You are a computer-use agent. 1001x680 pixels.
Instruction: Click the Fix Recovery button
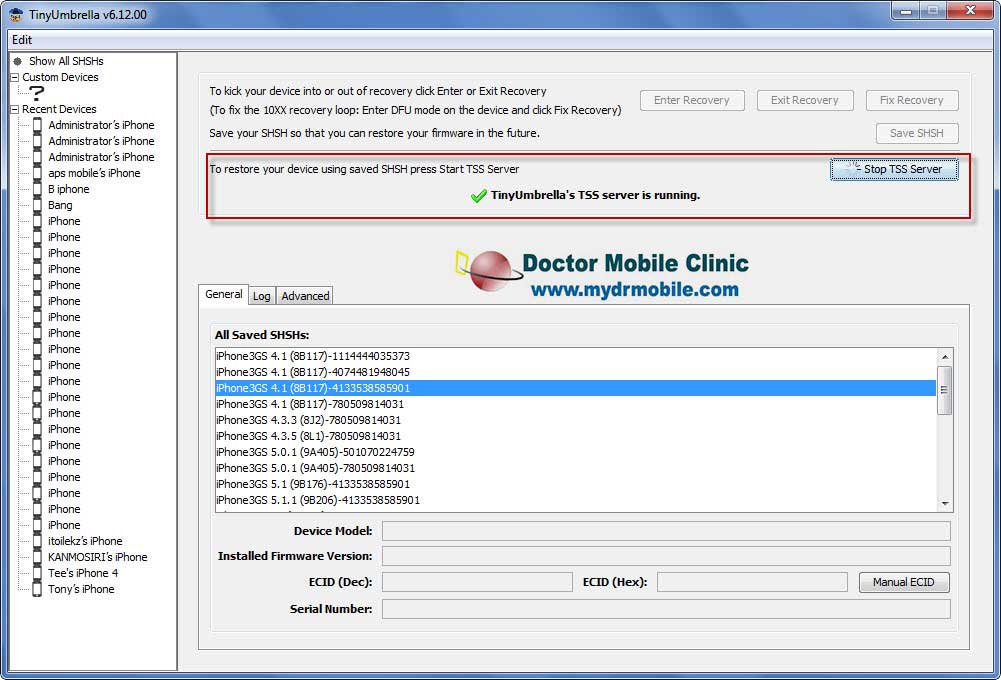(x=912, y=100)
